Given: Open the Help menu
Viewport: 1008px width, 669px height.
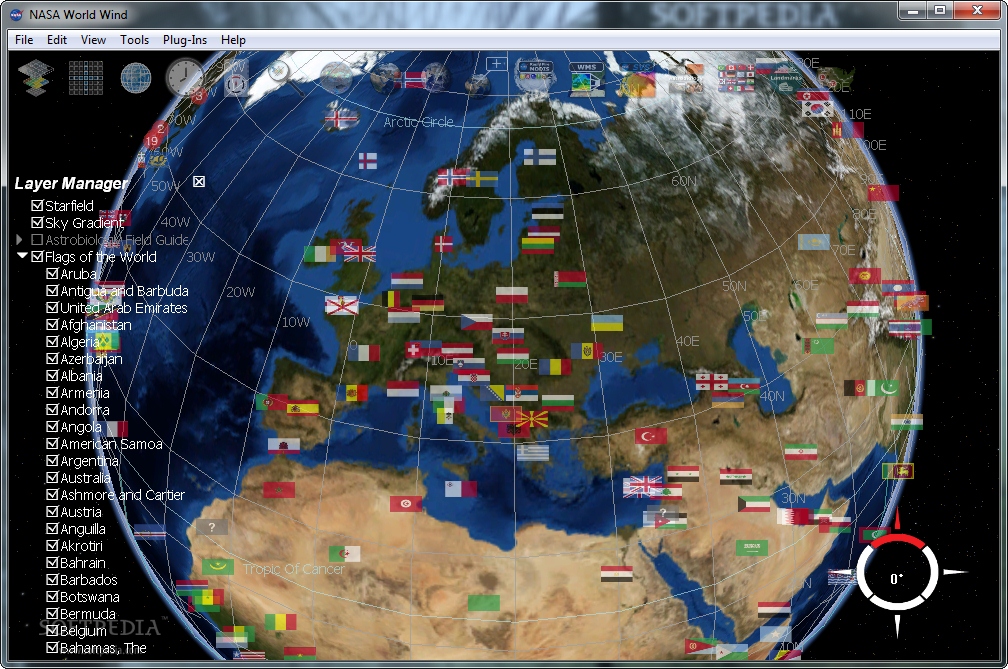Looking at the screenshot, I should 233,40.
